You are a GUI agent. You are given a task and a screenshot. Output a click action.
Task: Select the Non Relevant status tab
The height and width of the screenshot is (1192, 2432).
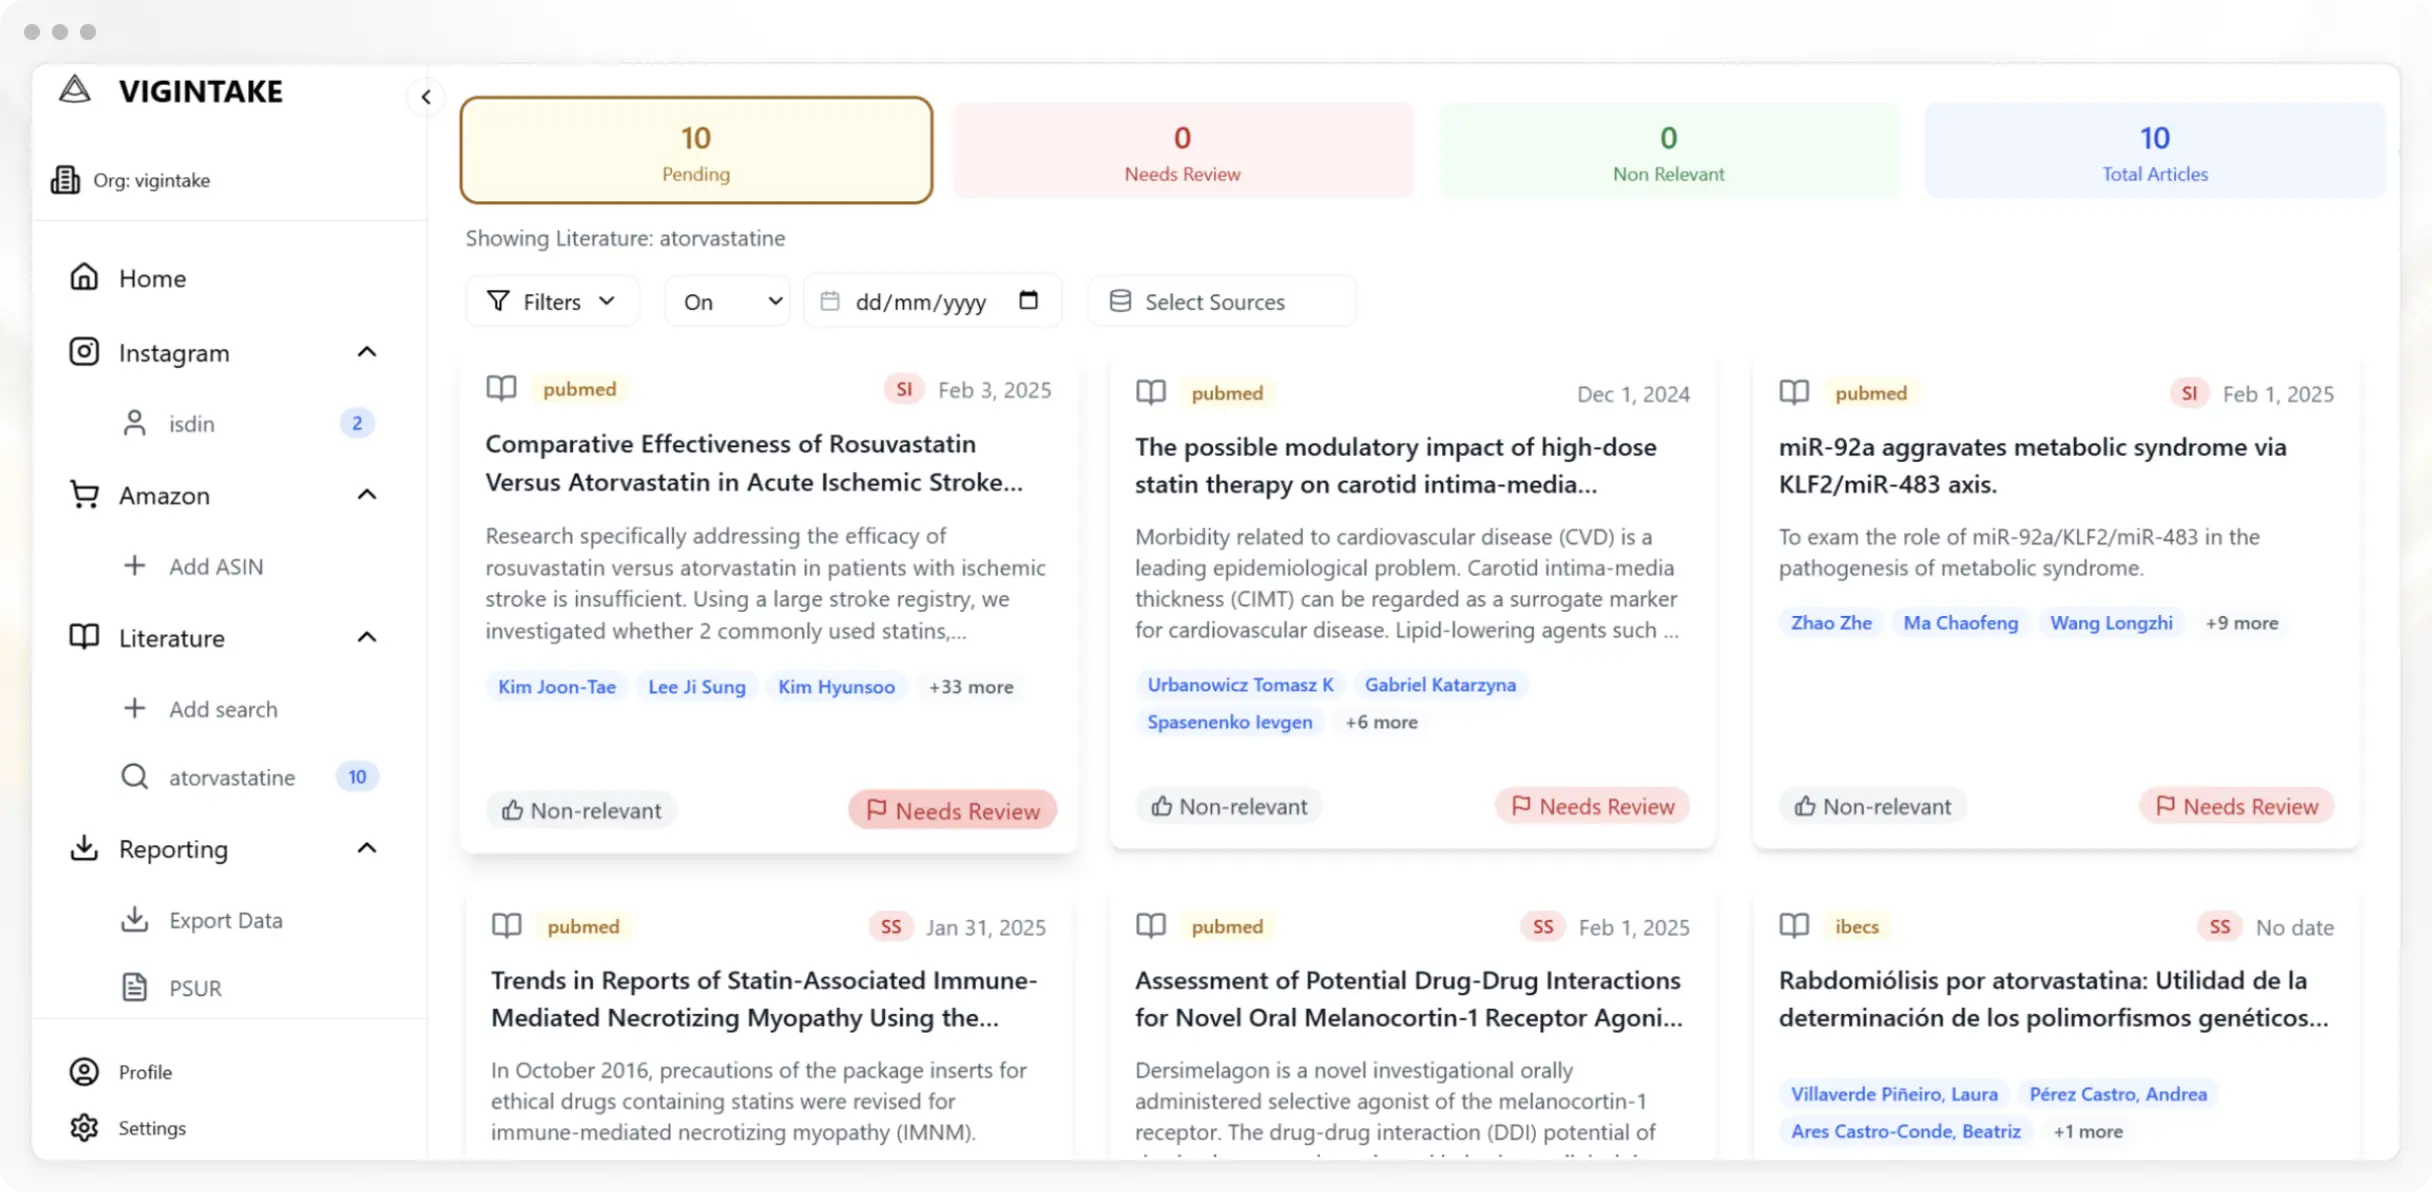point(1668,150)
